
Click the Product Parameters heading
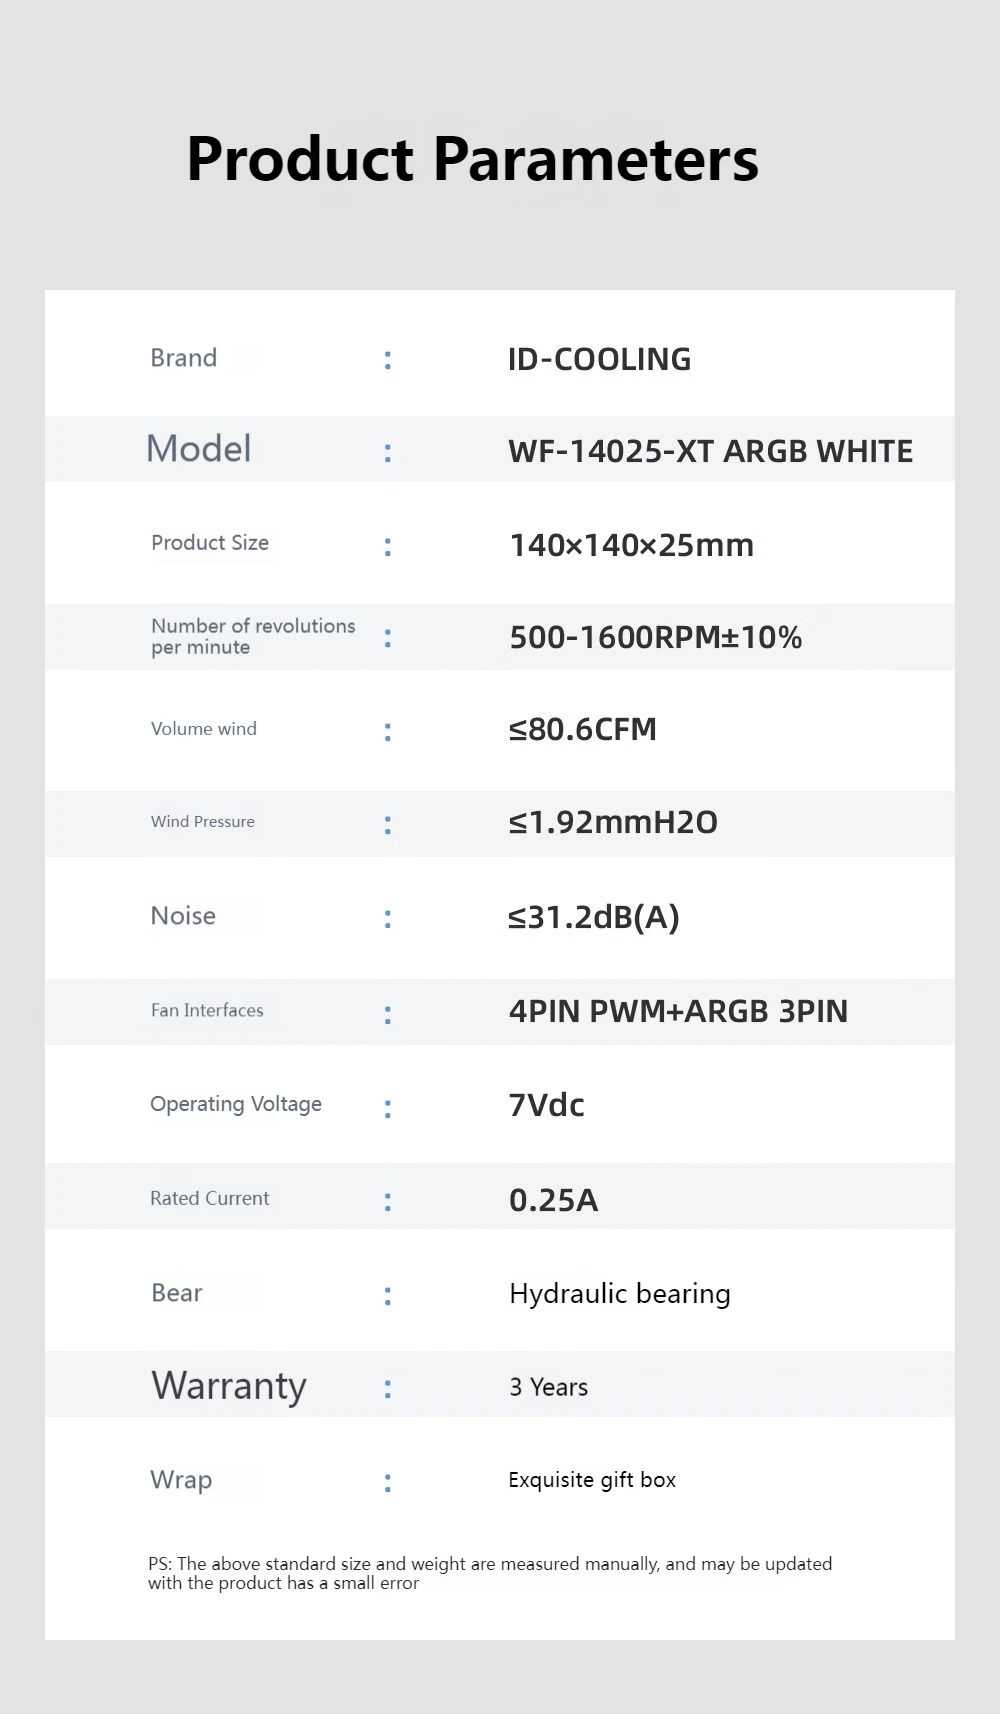pyautogui.click(x=472, y=159)
